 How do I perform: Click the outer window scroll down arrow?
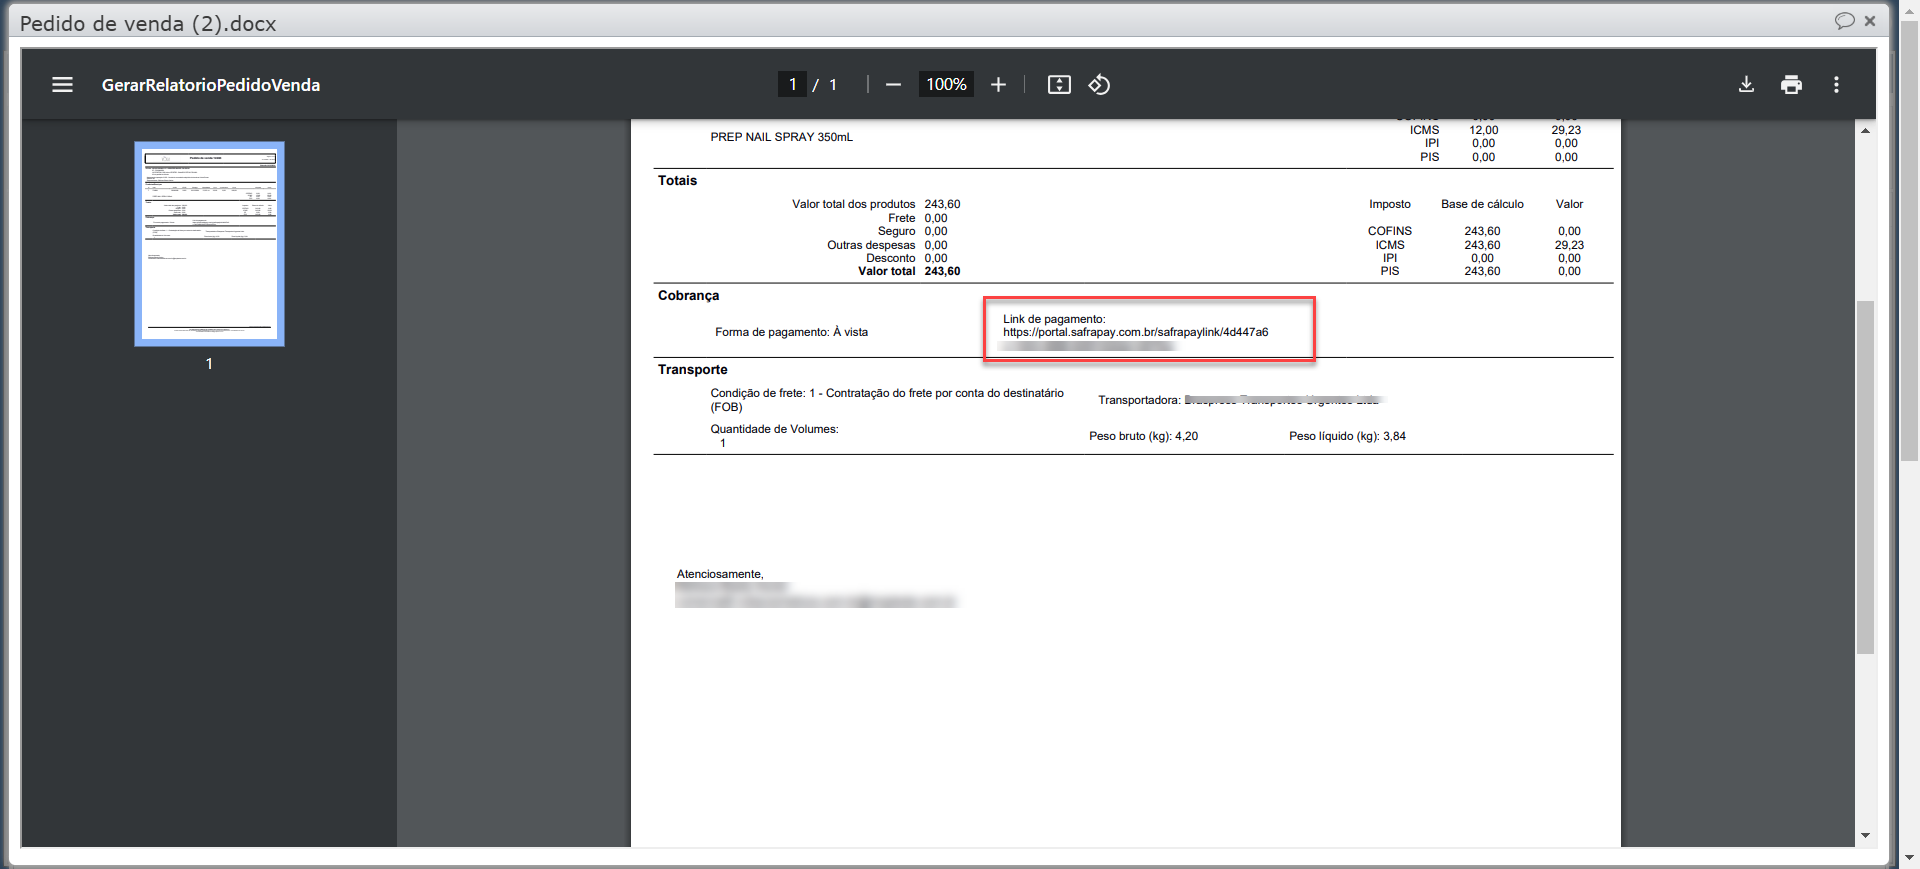pyautogui.click(x=1909, y=857)
